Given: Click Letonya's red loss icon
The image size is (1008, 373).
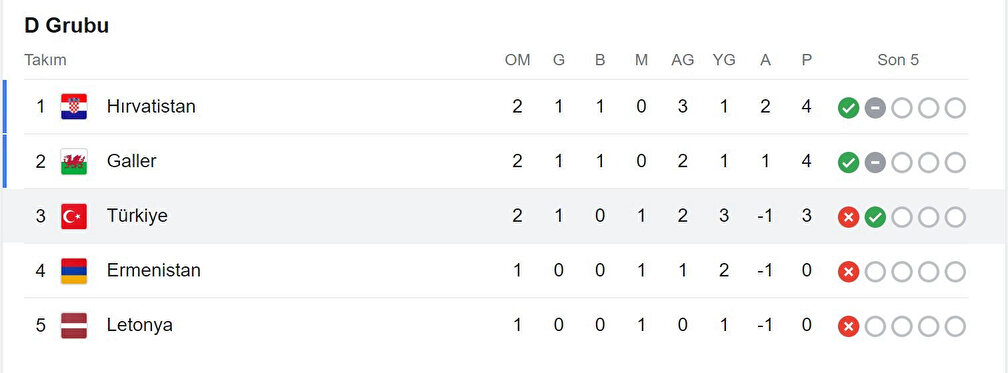Looking at the screenshot, I should [849, 327].
